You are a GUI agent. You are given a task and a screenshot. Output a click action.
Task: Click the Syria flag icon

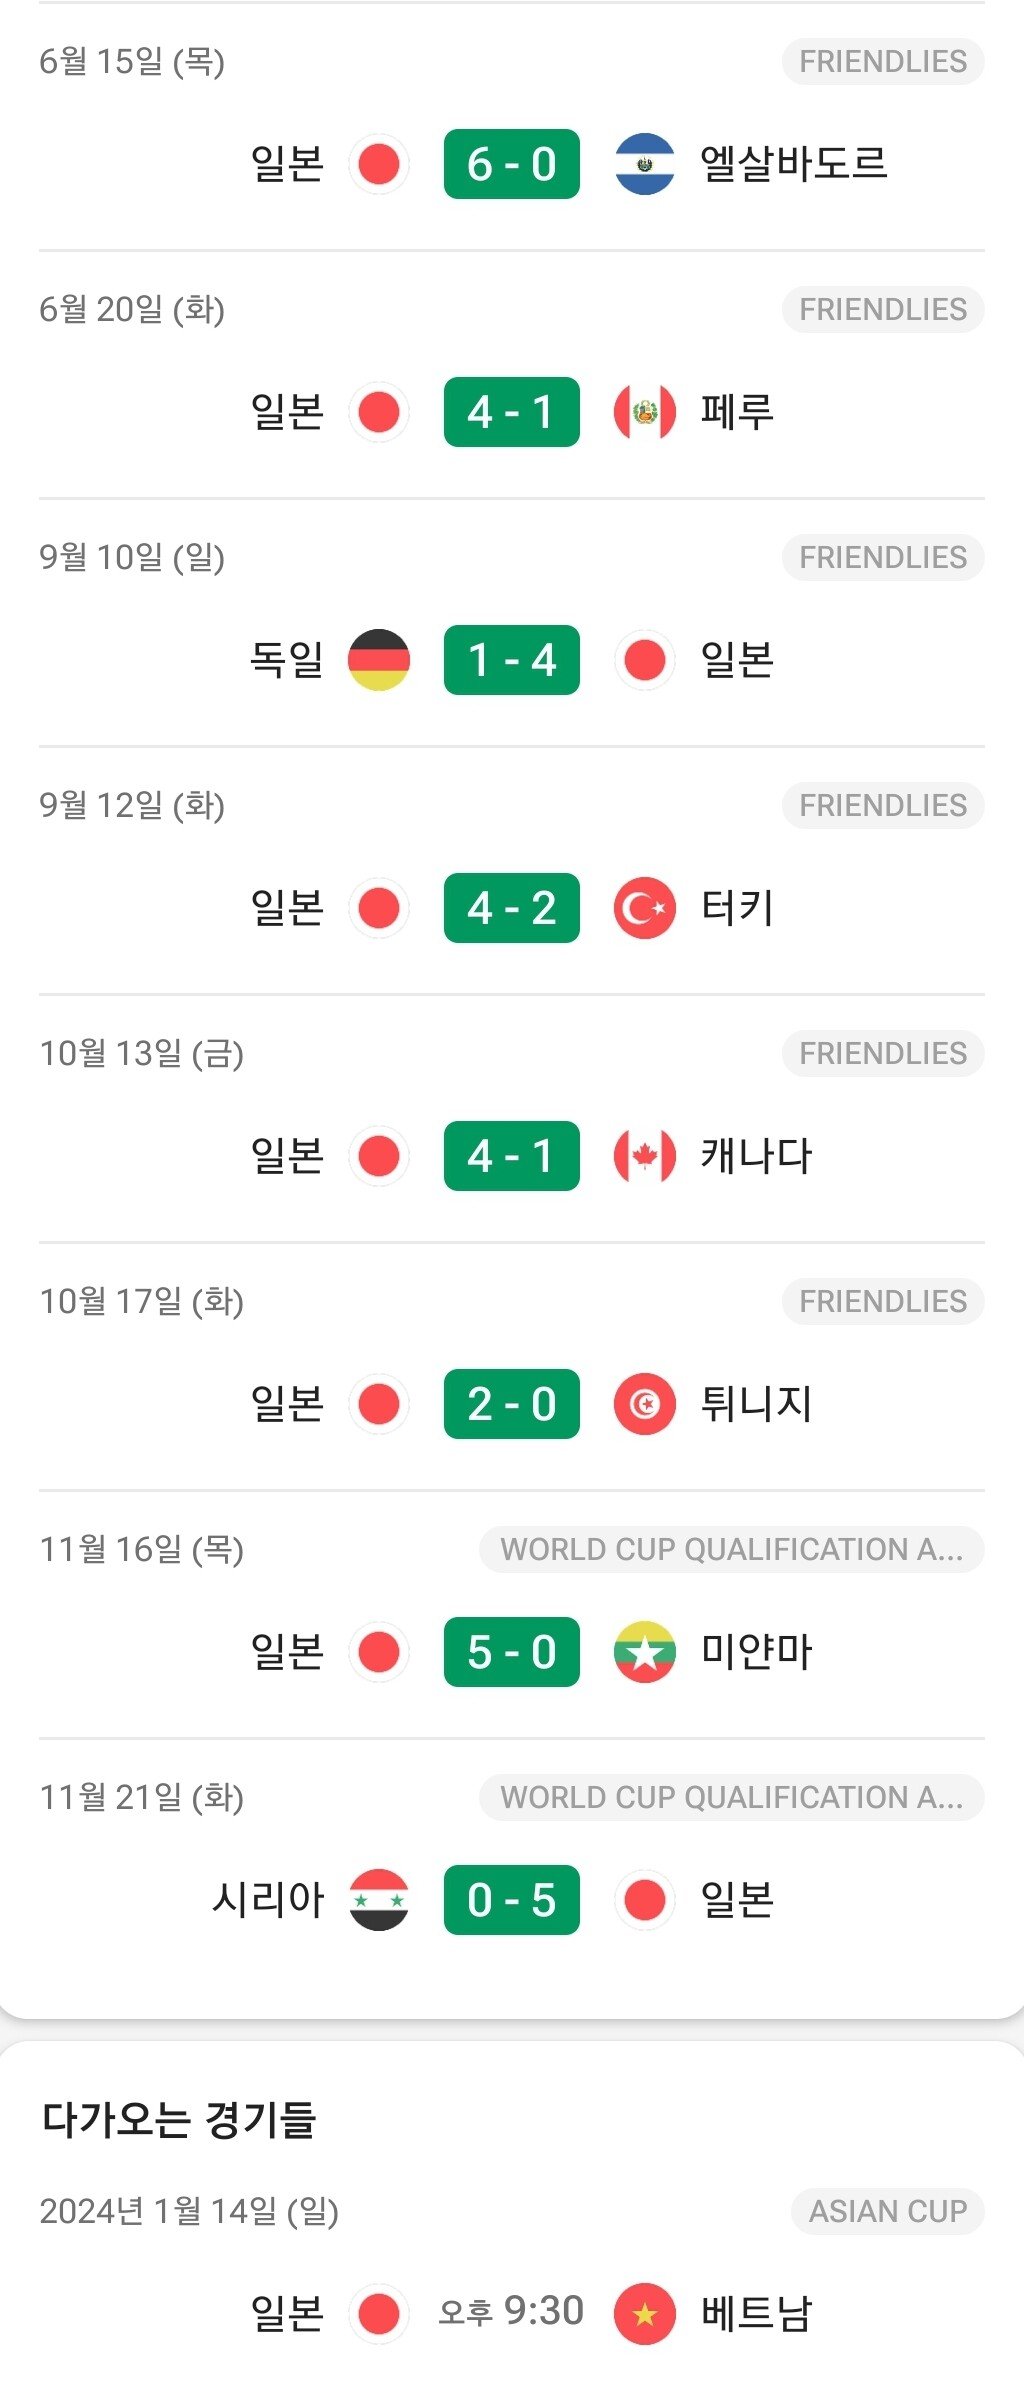coord(379,1900)
